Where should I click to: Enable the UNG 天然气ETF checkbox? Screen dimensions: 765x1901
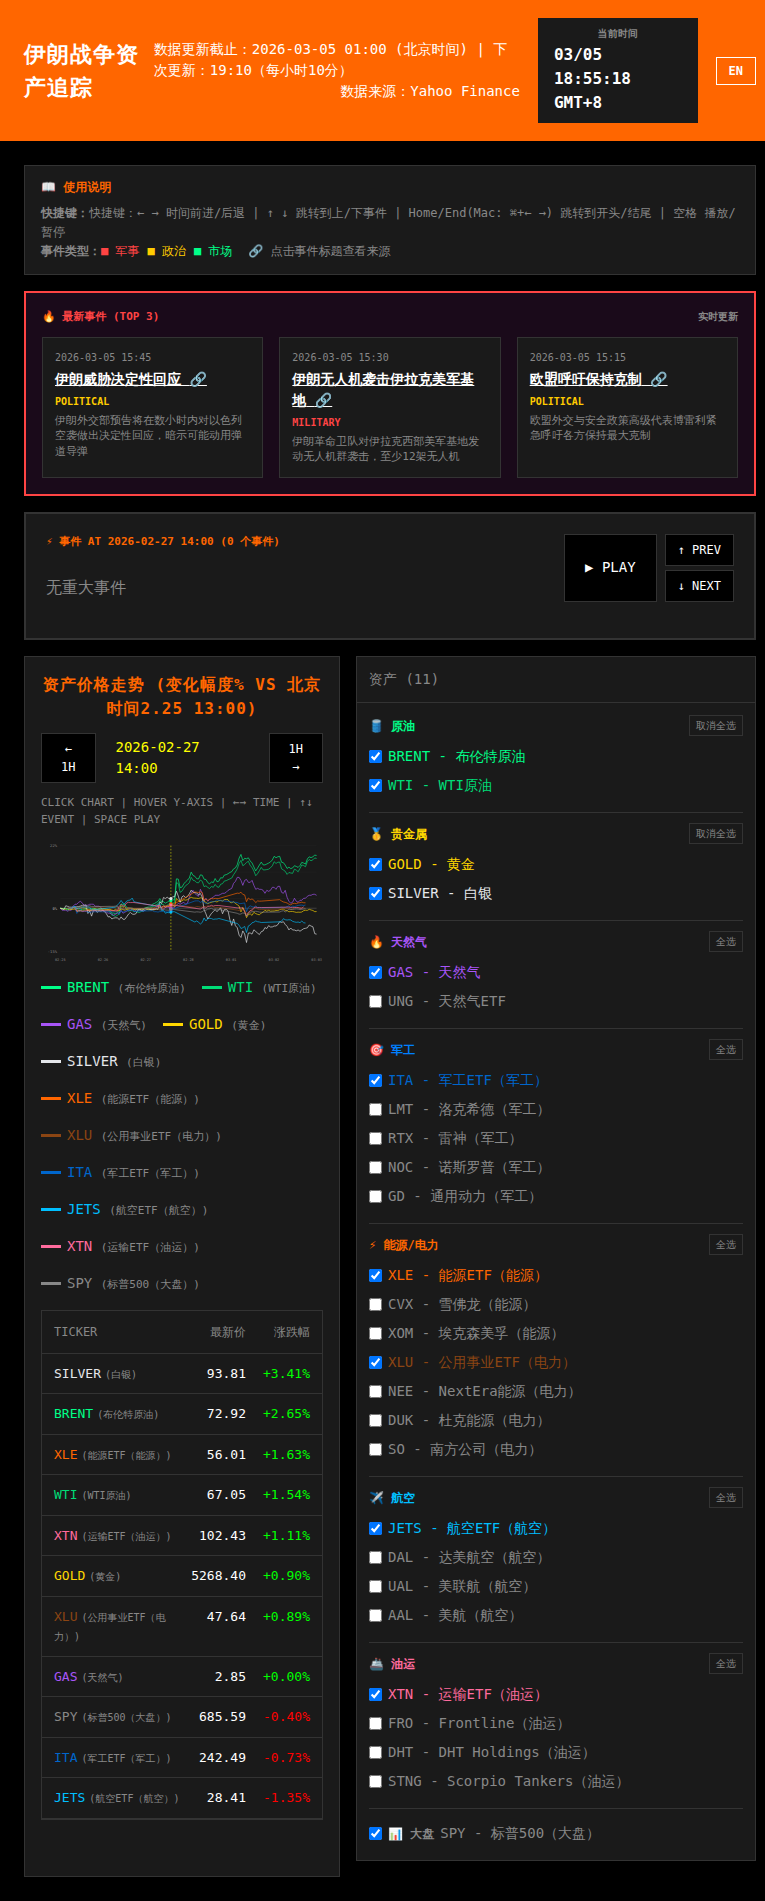(x=376, y=1001)
